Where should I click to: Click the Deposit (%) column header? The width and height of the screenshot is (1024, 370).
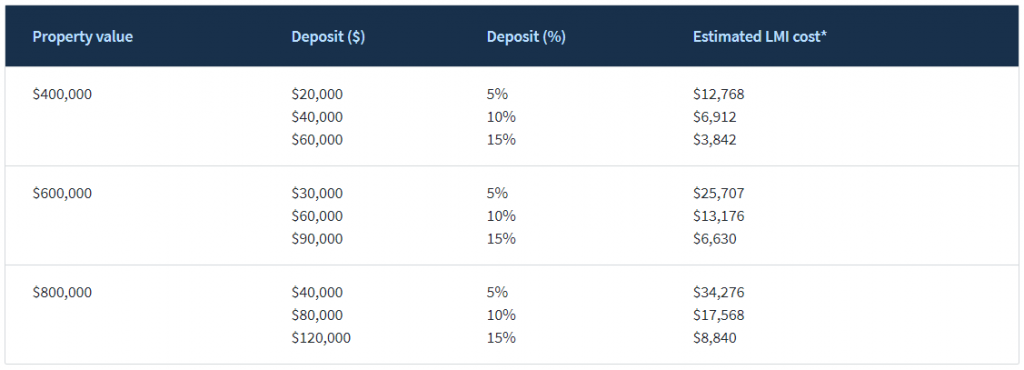[x=526, y=37]
